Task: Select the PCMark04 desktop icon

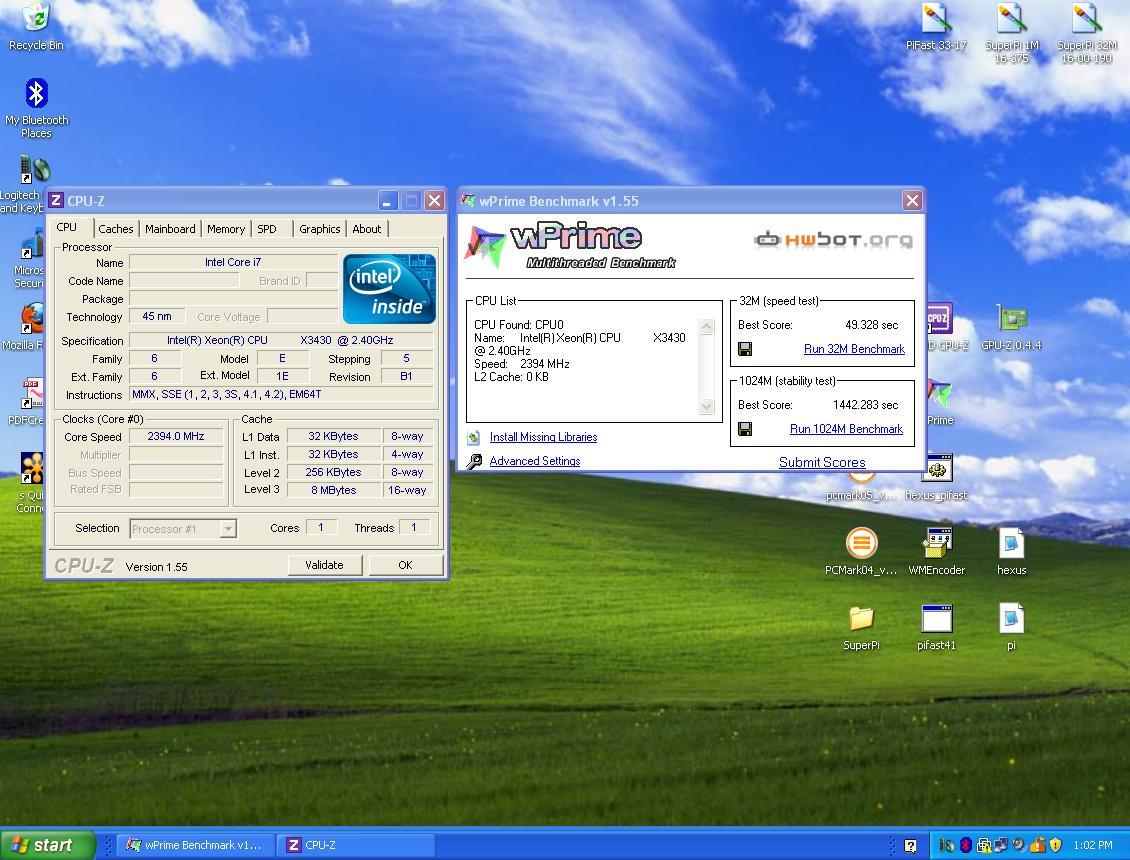Action: click(861, 551)
